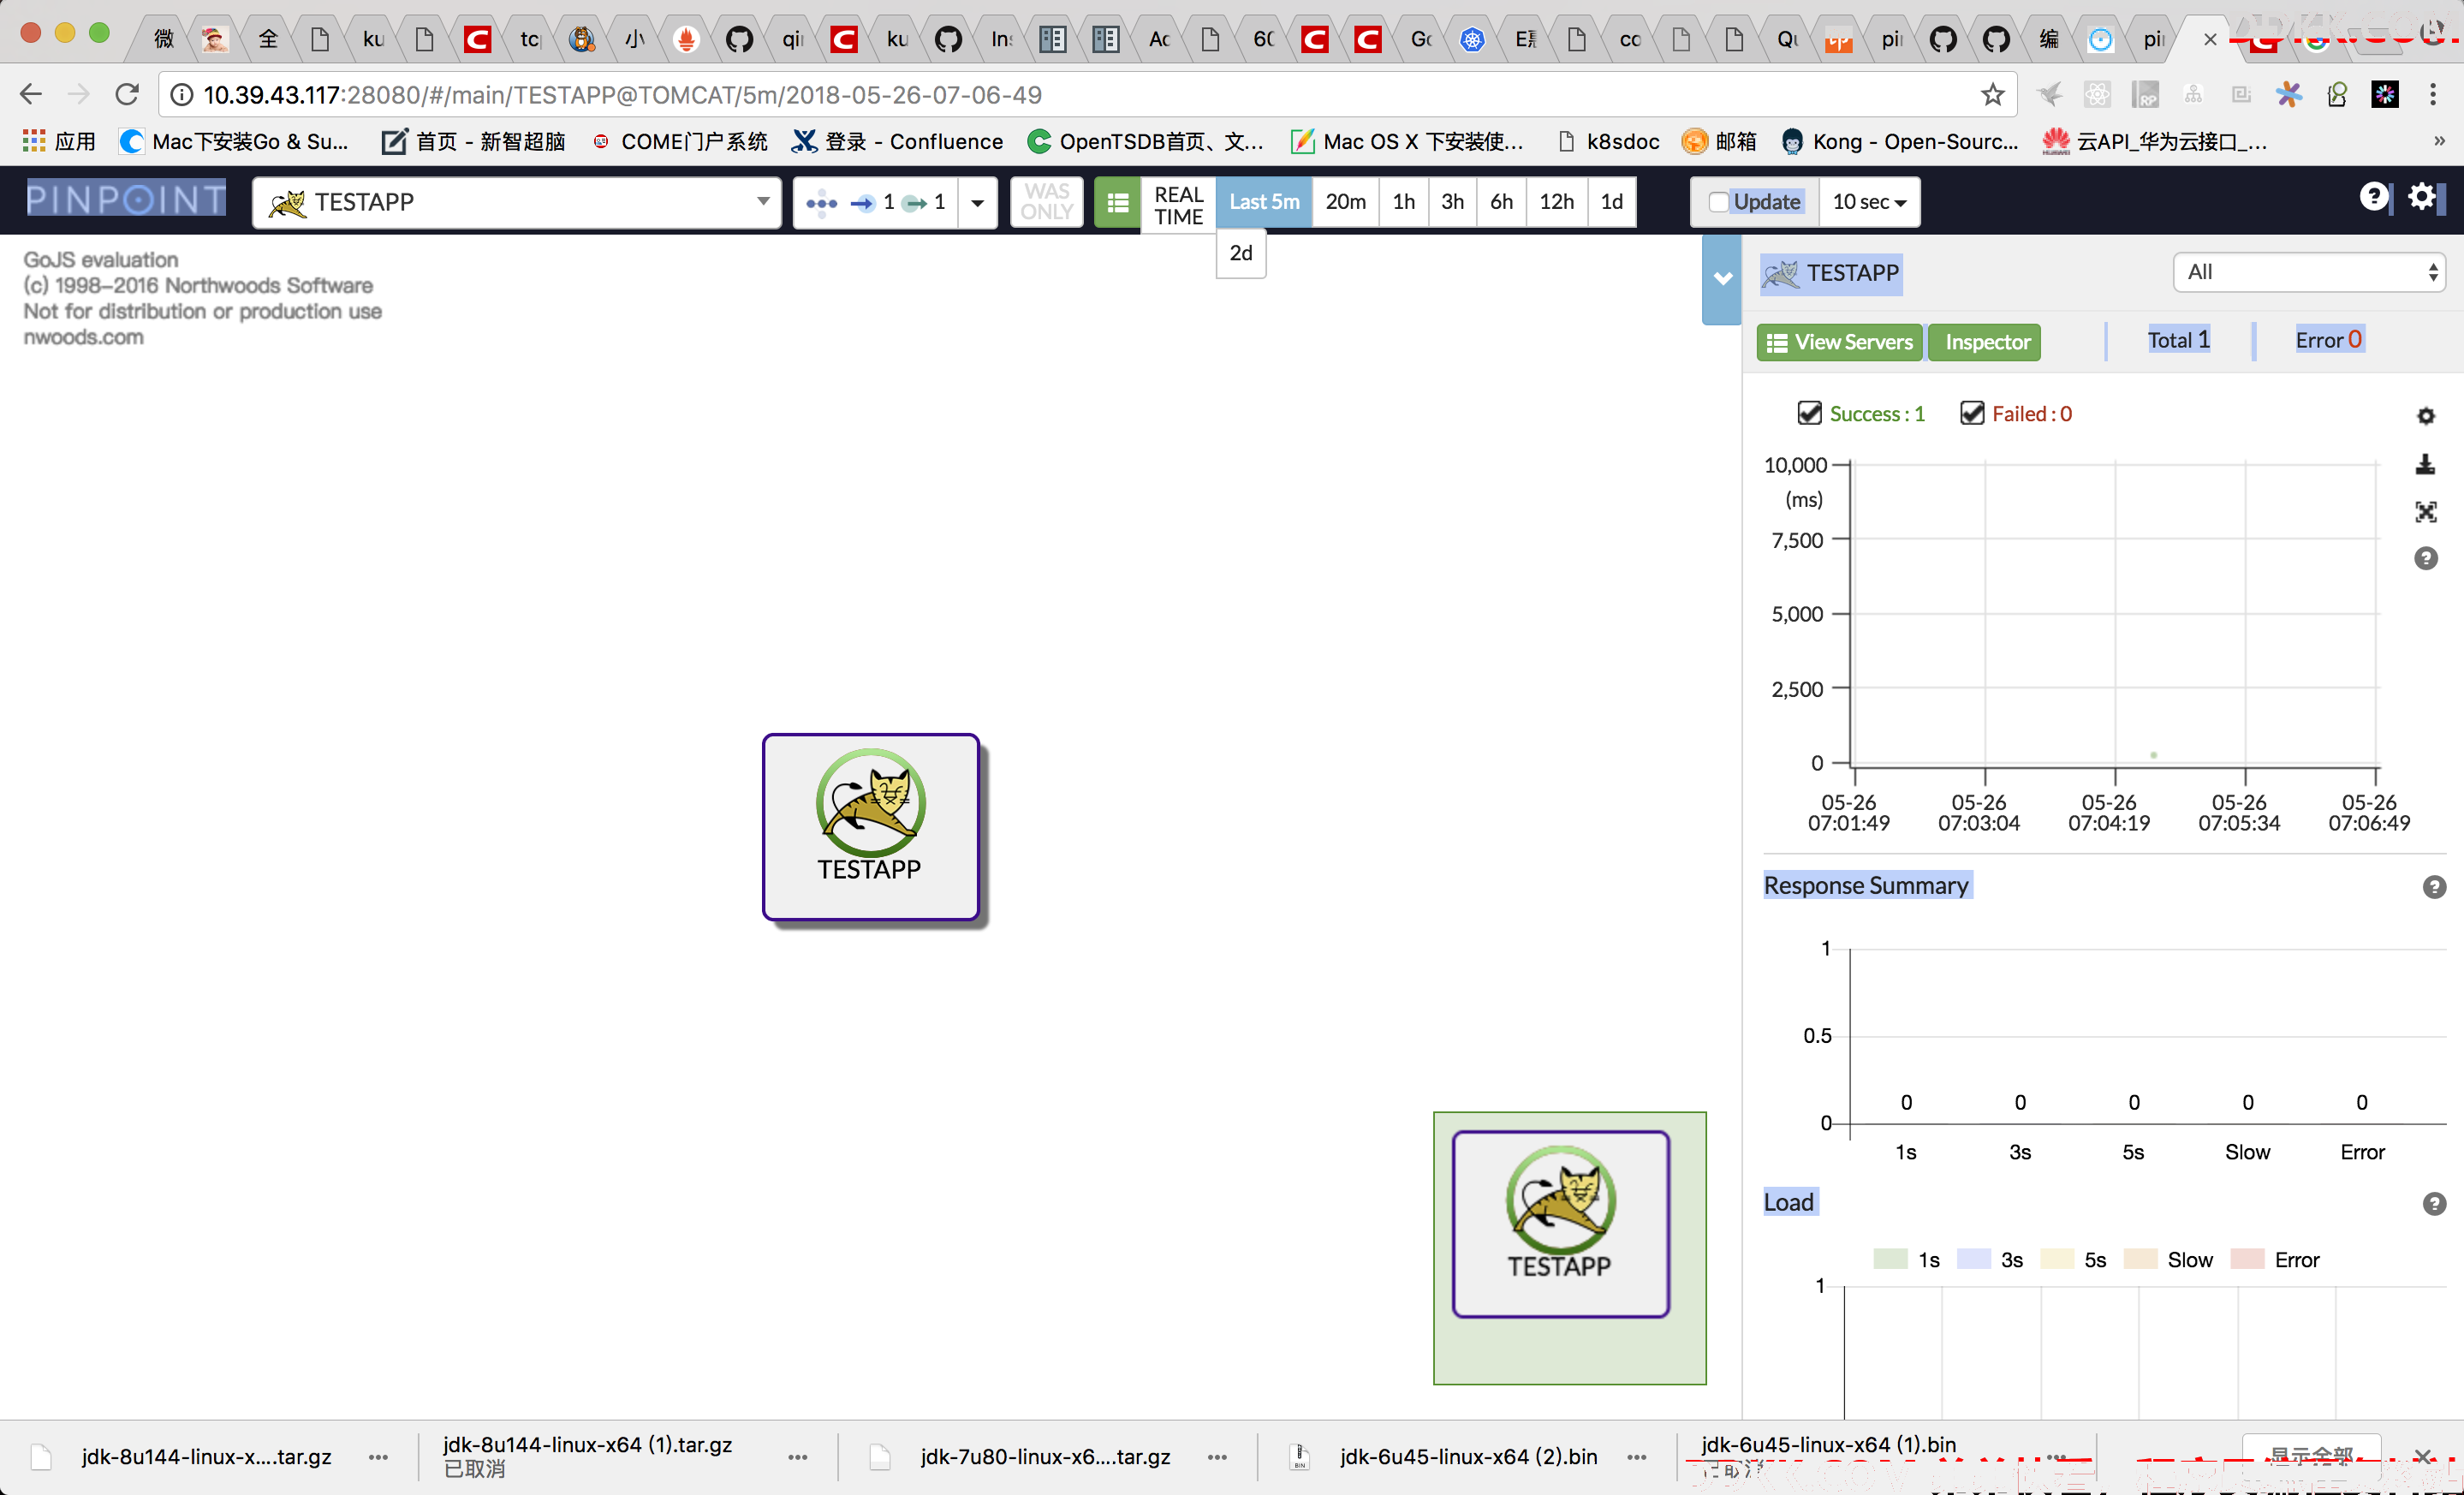Click the Response Summary heading

pyautogui.click(x=1866, y=886)
